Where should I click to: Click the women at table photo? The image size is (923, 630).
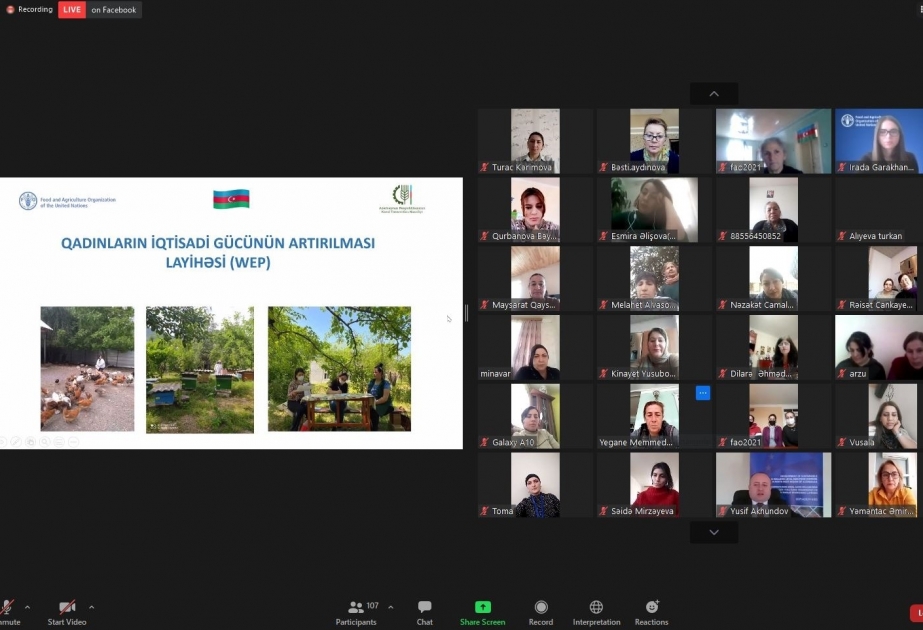pyautogui.click(x=340, y=369)
